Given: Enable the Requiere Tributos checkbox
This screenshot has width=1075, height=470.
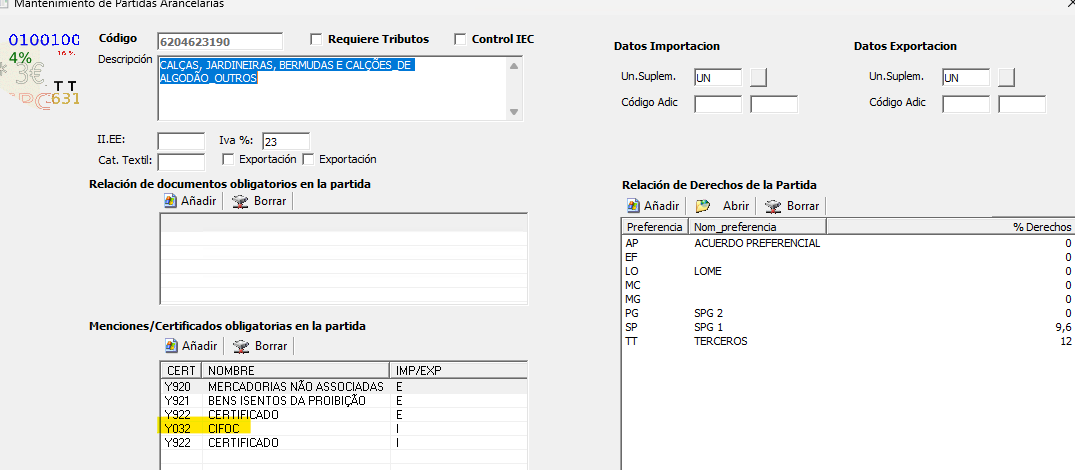Looking at the screenshot, I should (316, 40).
